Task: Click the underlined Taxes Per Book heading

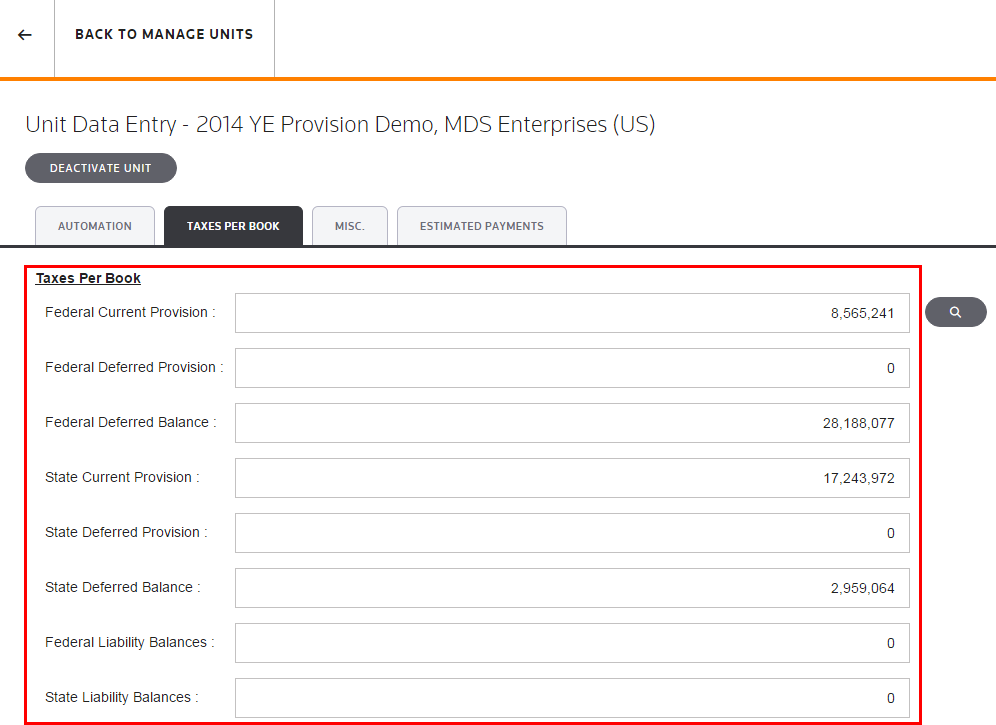Action: (88, 278)
